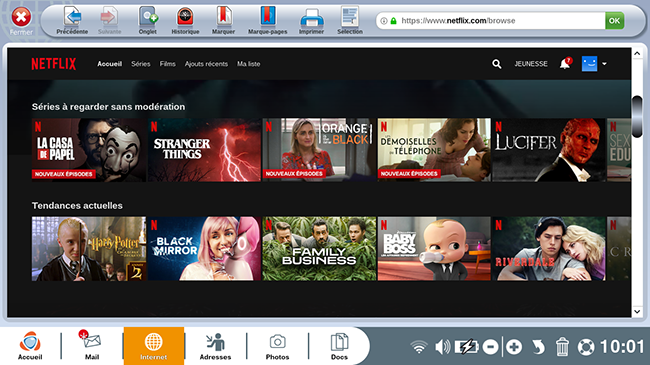Screen dimensions: 650x365
Task: Click the page scroll down arrow
Action: coord(637,311)
